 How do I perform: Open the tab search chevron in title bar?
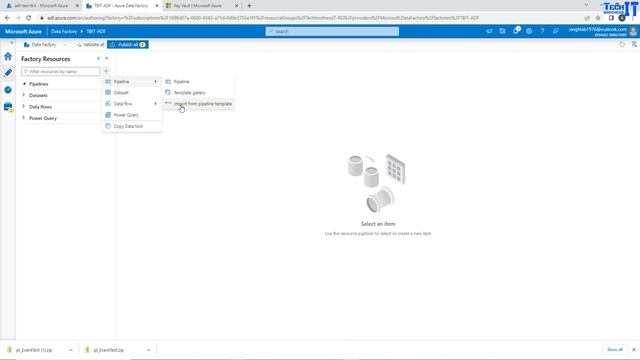(586, 5)
